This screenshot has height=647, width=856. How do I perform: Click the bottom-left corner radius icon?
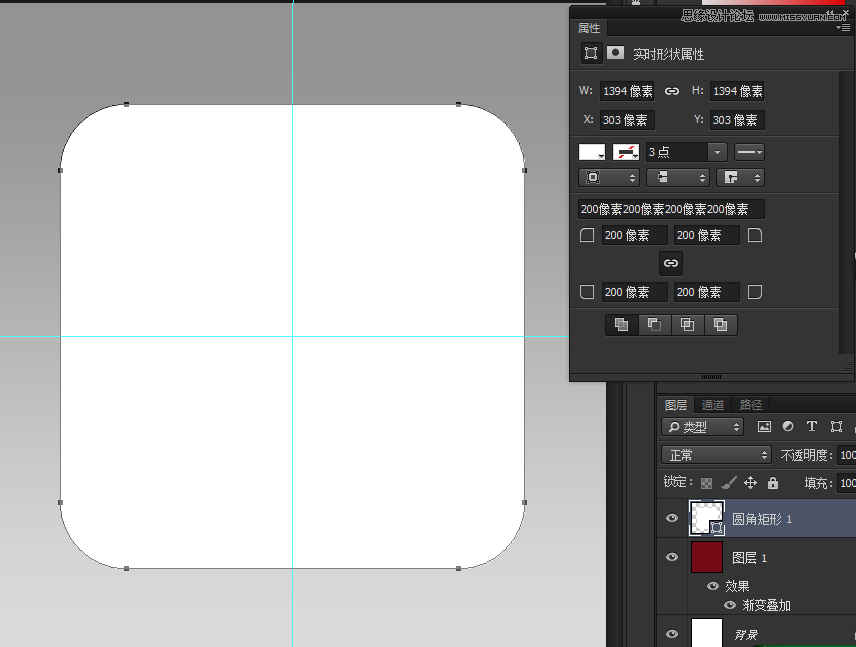[587, 292]
